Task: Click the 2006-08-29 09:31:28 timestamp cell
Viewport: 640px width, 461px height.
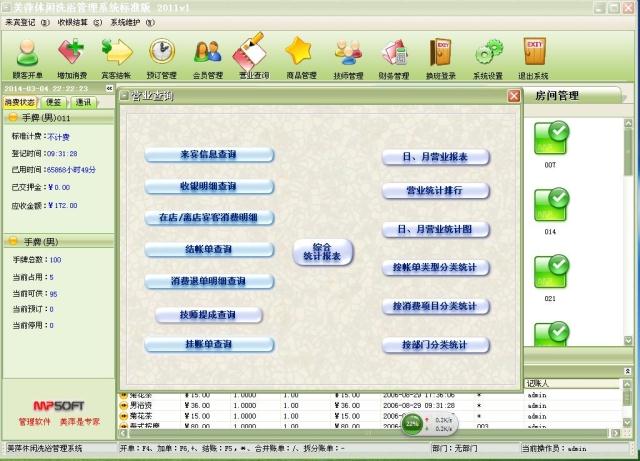Action: [419, 405]
